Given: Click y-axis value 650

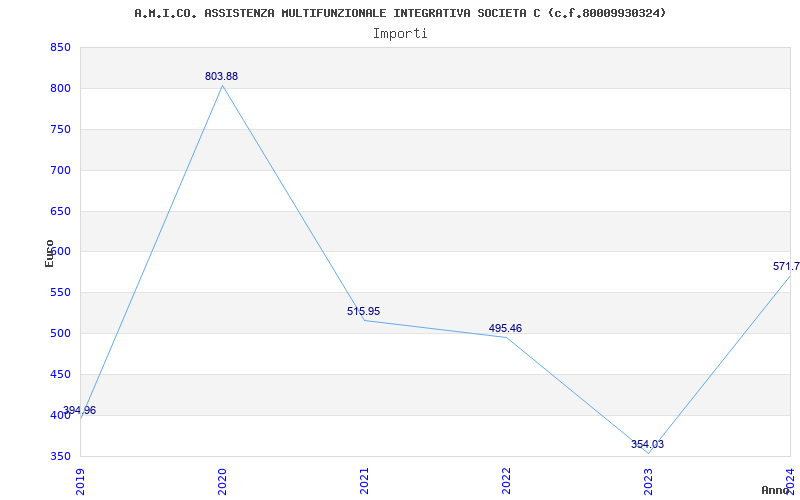Looking at the screenshot, I should 60,211.
